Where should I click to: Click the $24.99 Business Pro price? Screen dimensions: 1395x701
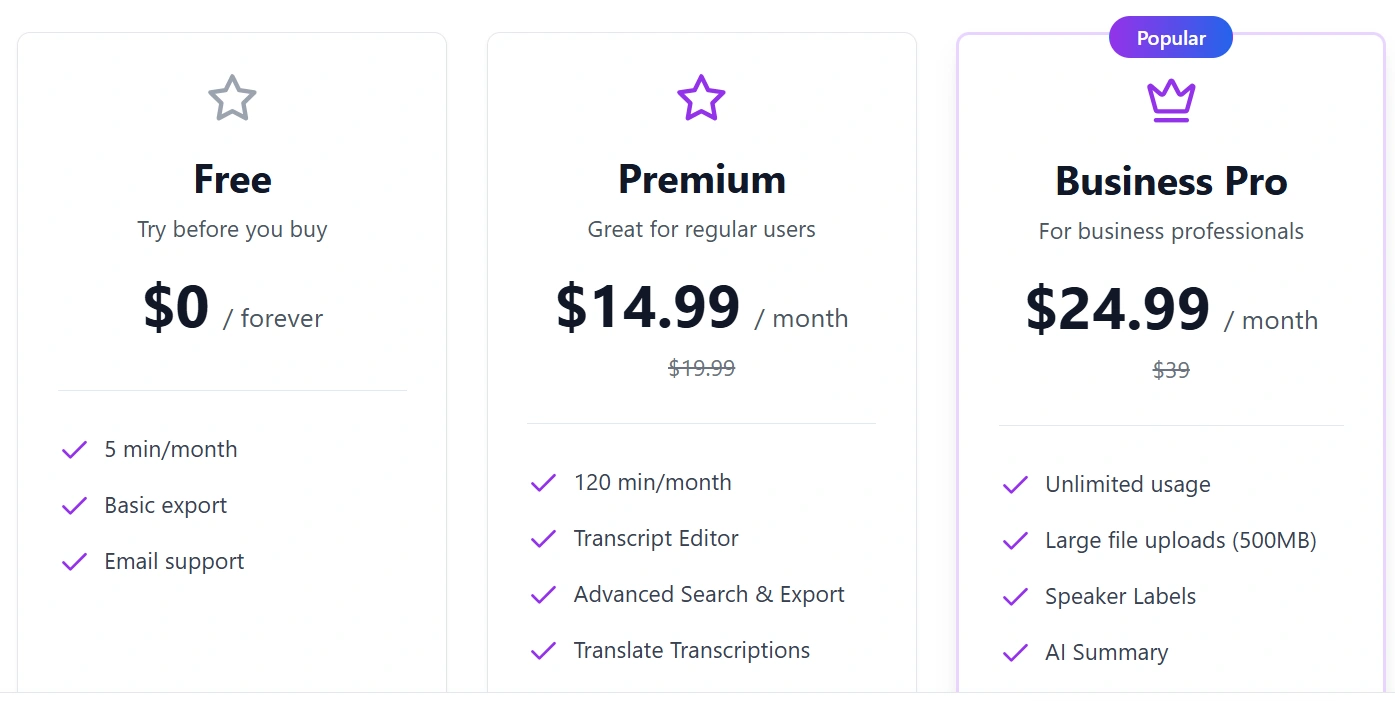(x=1117, y=309)
